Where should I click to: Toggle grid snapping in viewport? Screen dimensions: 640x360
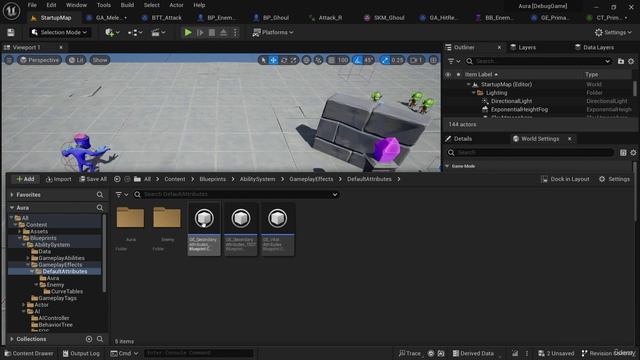coord(331,60)
